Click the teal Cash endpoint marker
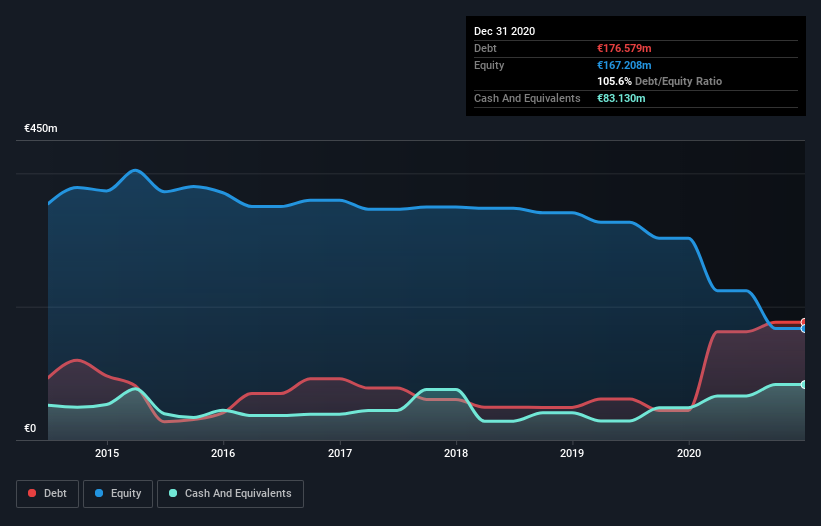 coord(804,385)
